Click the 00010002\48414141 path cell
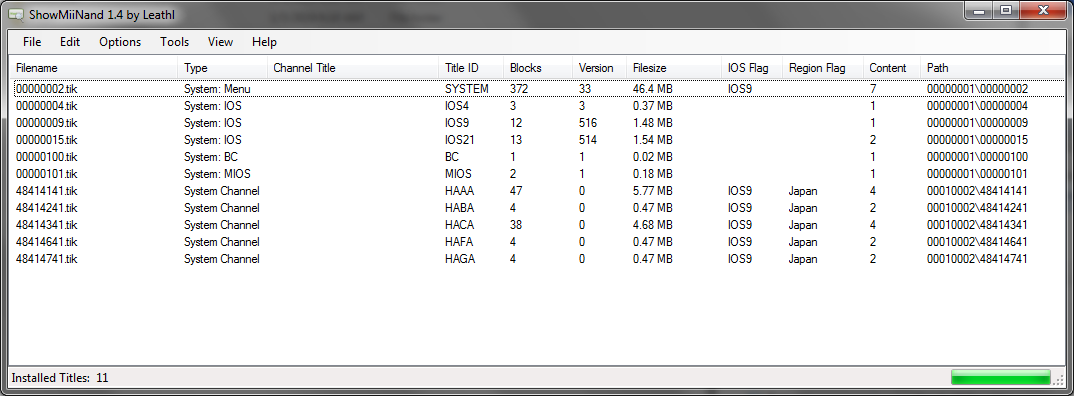 click(977, 190)
